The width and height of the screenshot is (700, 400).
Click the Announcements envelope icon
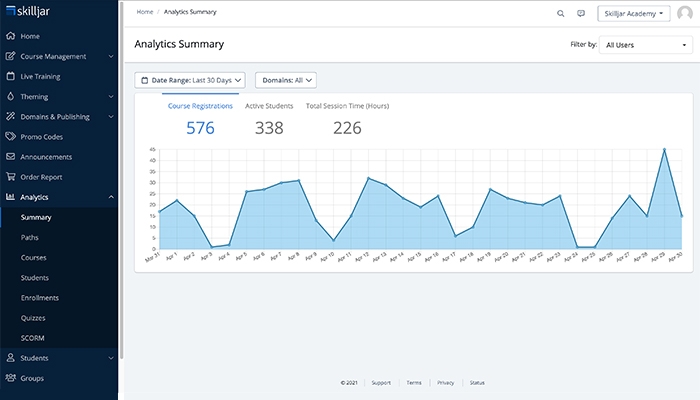tap(11, 157)
